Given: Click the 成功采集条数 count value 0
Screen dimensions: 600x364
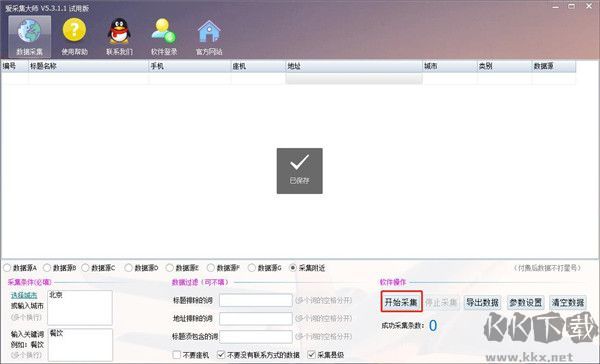Looking at the screenshot, I should click(433, 326).
